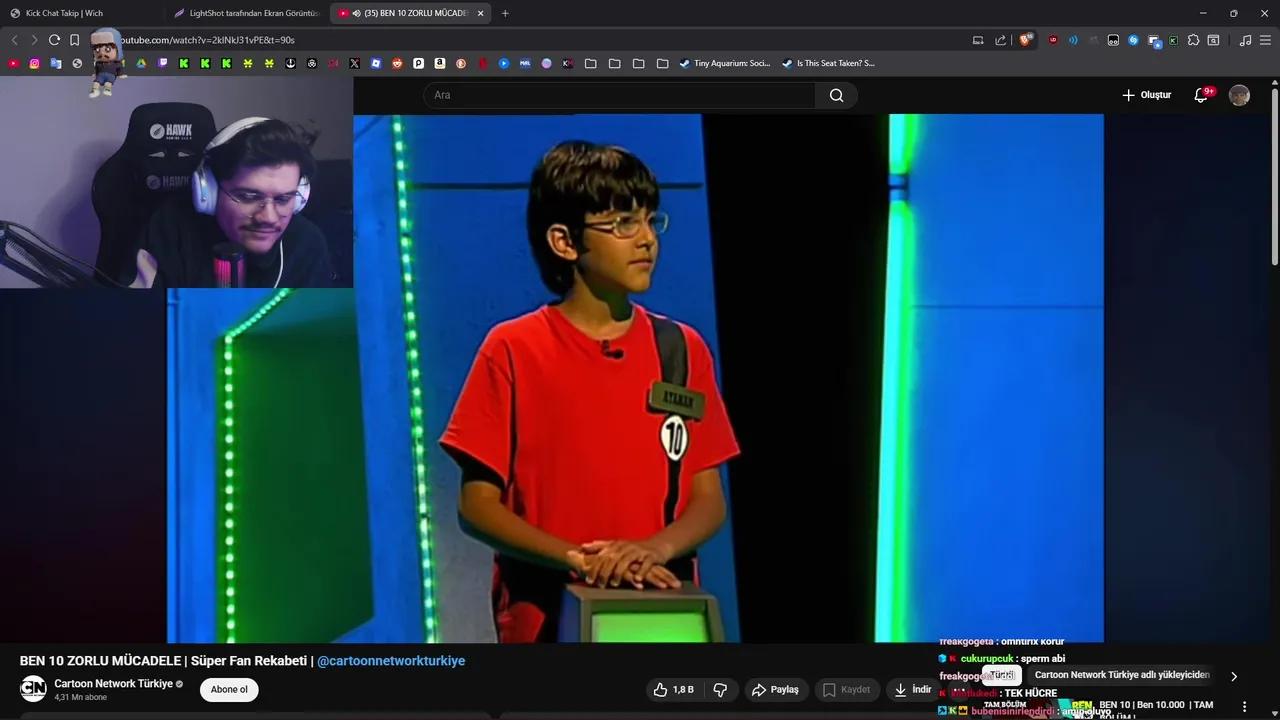Open Is This Seat Taken? bookmark
This screenshot has width=1280, height=720.
tap(828, 63)
